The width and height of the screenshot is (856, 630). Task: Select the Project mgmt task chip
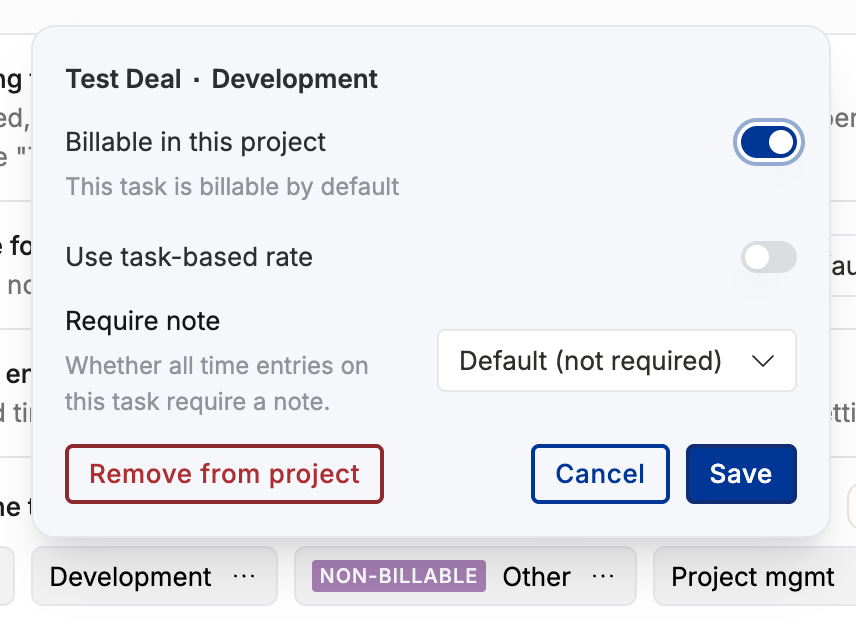(753, 576)
